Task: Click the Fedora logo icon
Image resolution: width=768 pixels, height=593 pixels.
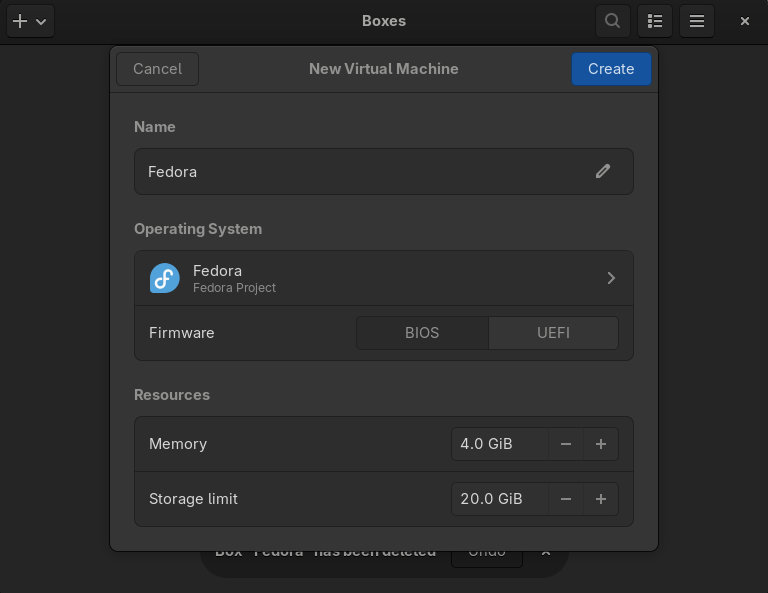Action: [165, 278]
